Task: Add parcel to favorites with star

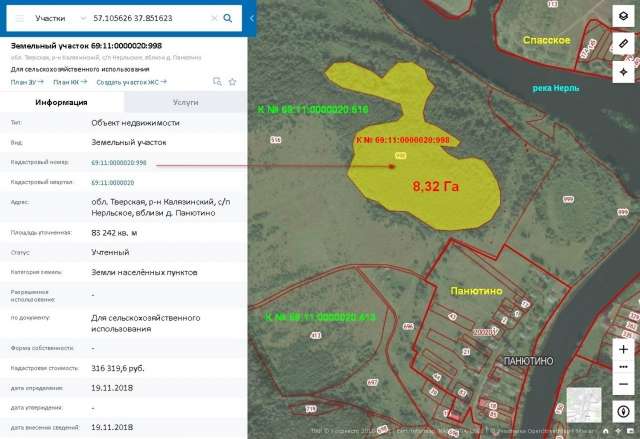Action: (232, 82)
